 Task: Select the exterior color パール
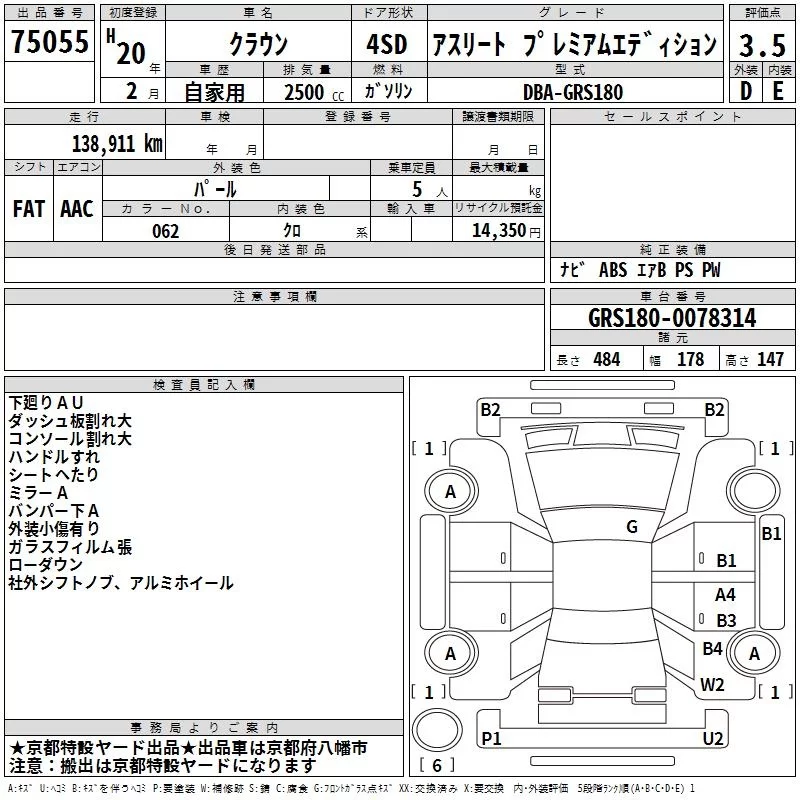pyautogui.click(x=215, y=189)
